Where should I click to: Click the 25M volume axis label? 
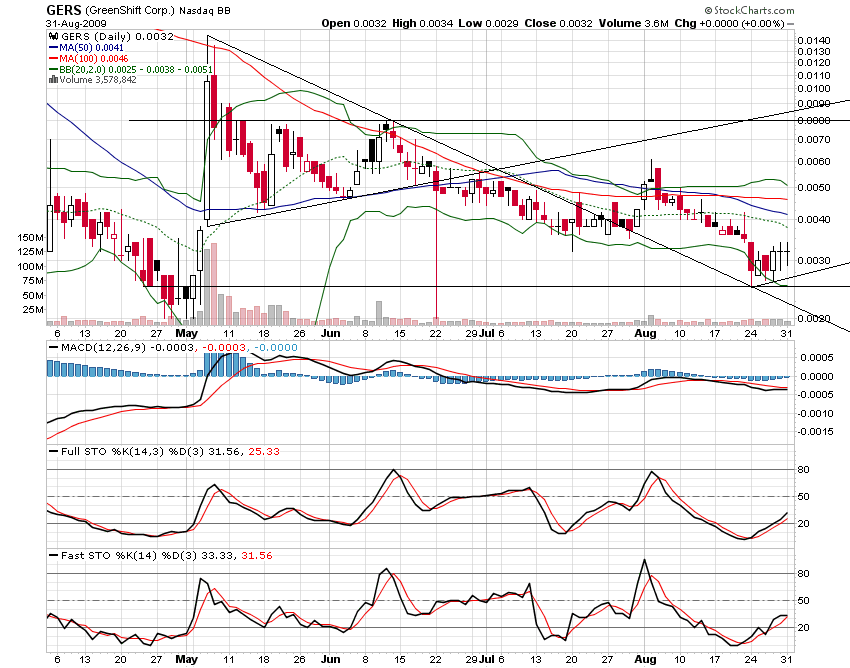33,310
